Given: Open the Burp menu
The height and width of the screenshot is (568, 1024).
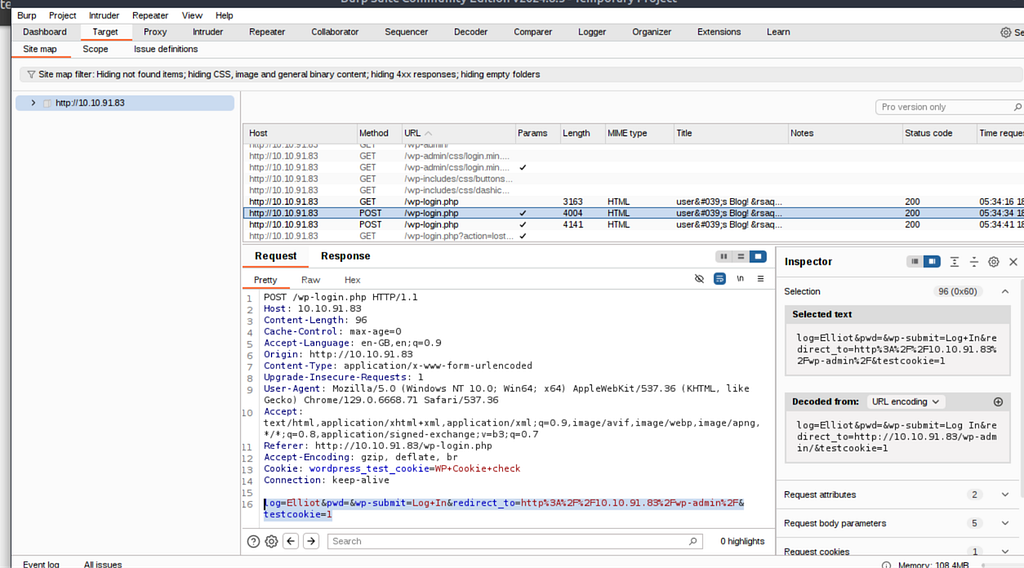Looking at the screenshot, I should (x=27, y=16).
